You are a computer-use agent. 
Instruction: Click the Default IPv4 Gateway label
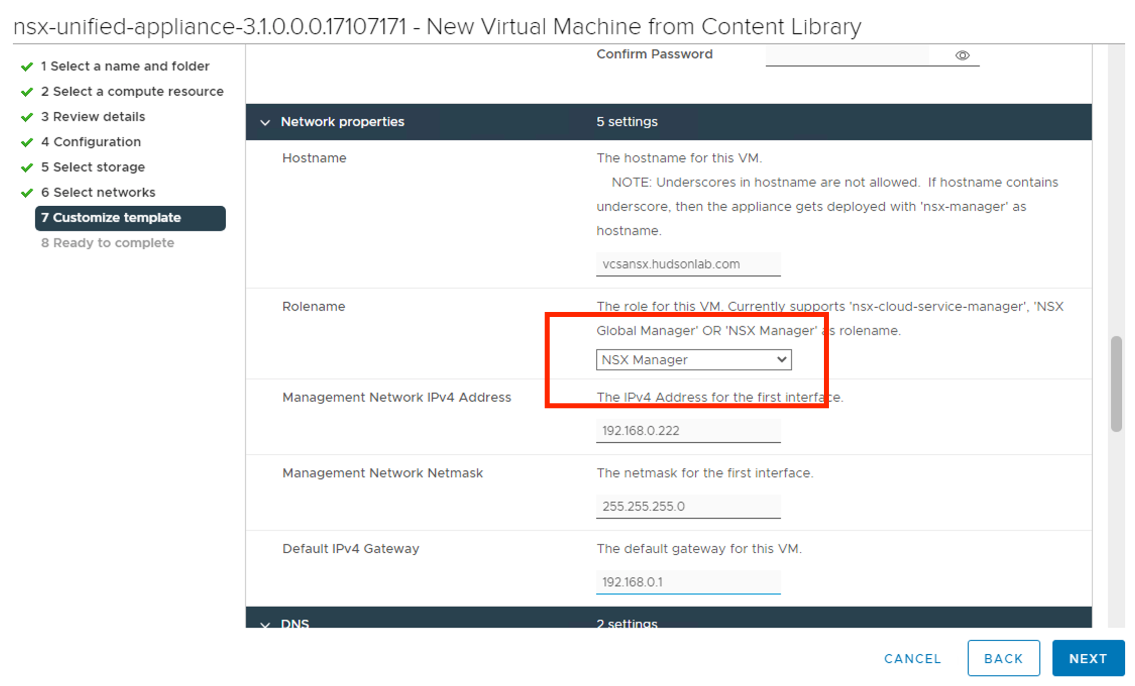click(350, 549)
